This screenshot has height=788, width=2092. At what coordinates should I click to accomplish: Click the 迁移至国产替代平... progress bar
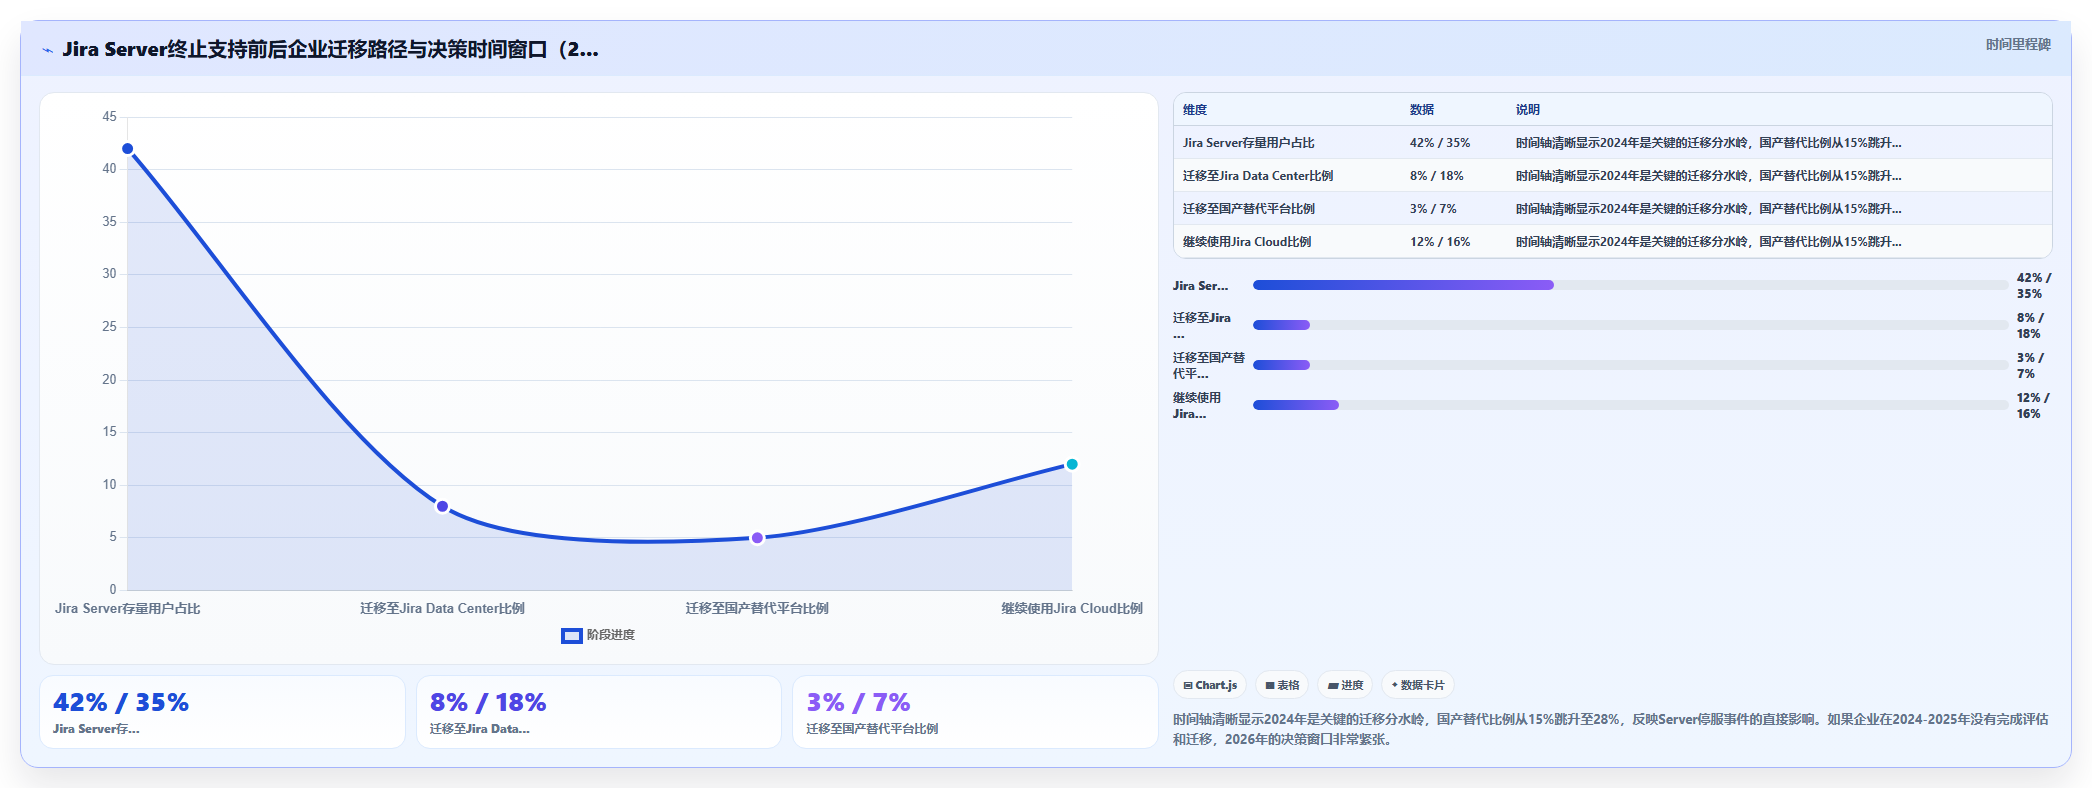pyautogui.click(x=1630, y=365)
